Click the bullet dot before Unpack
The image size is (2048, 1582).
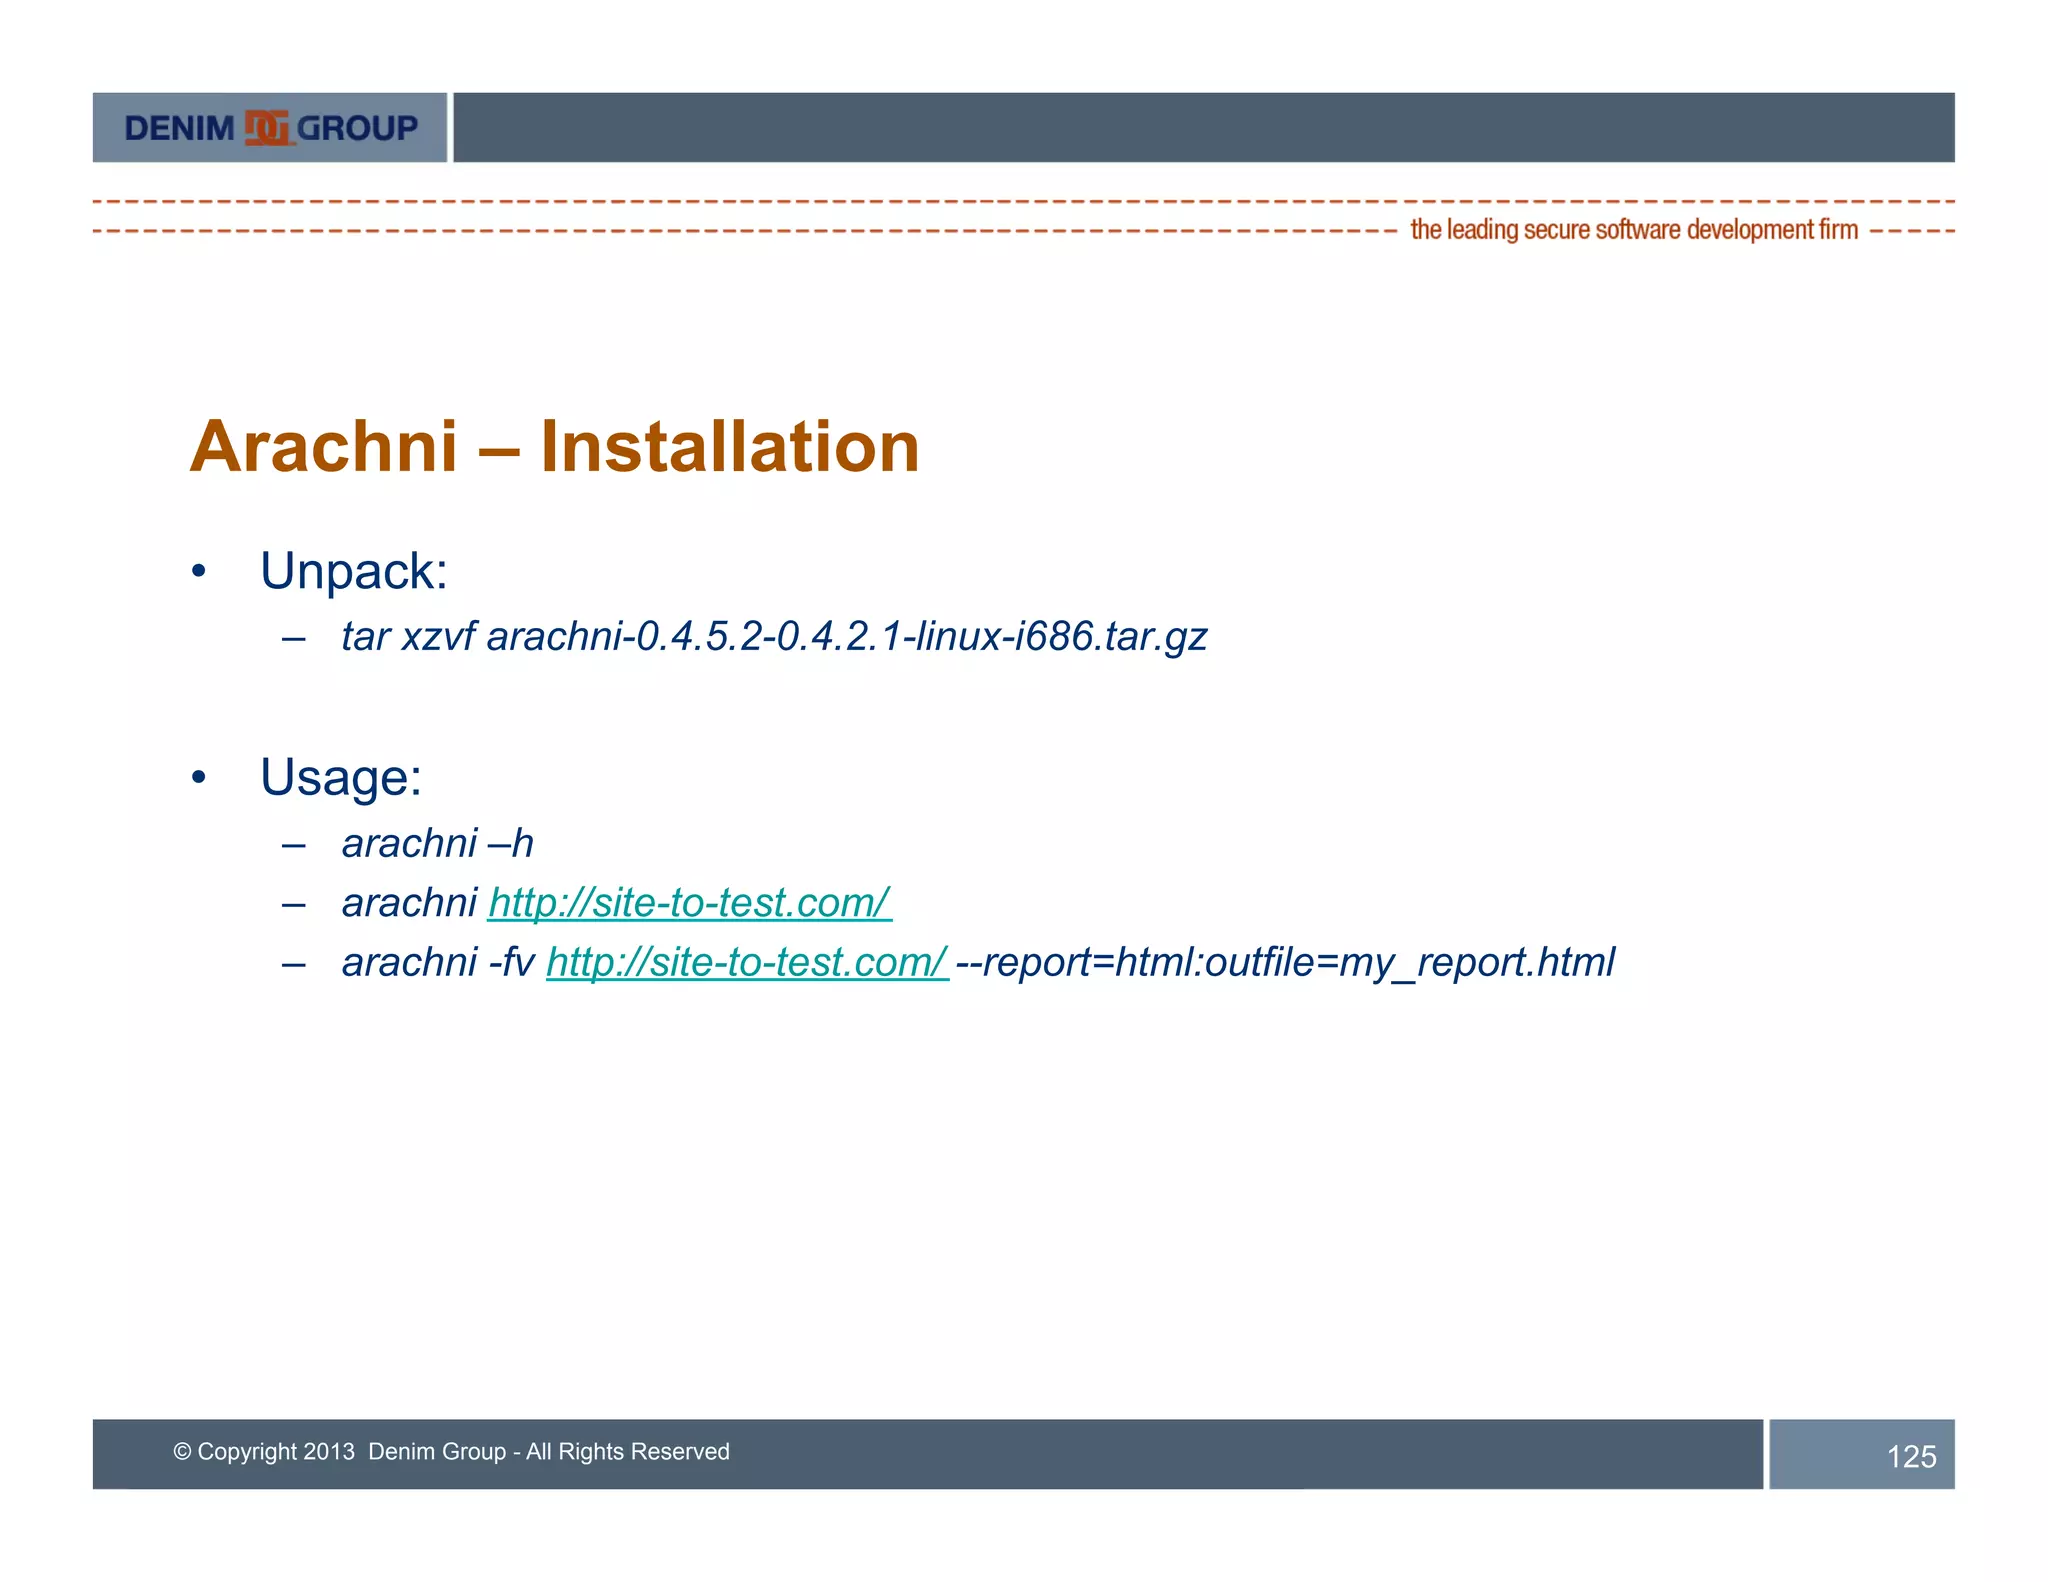point(199,572)
